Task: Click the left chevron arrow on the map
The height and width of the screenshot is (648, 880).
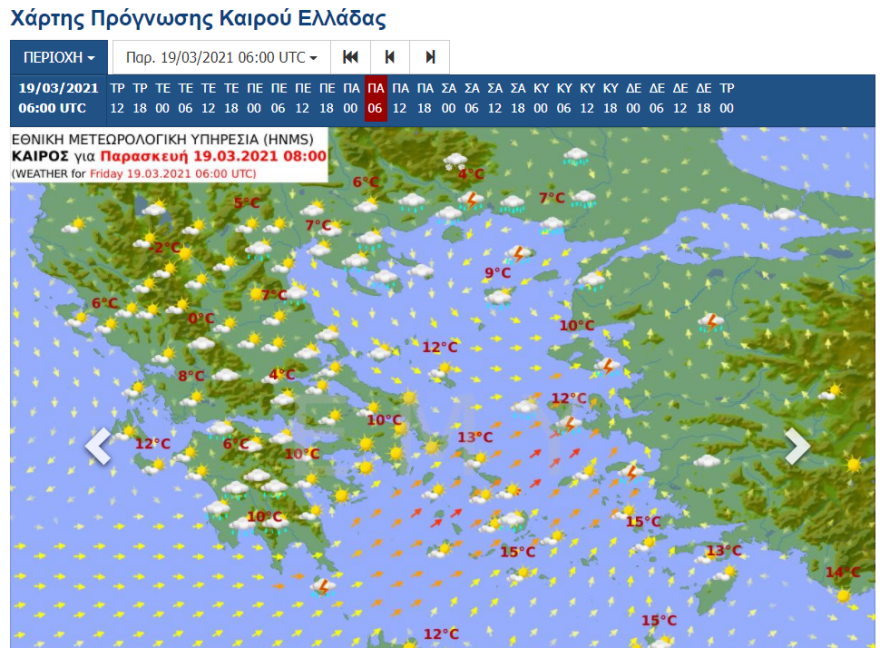Action: [x=96, y=446]
